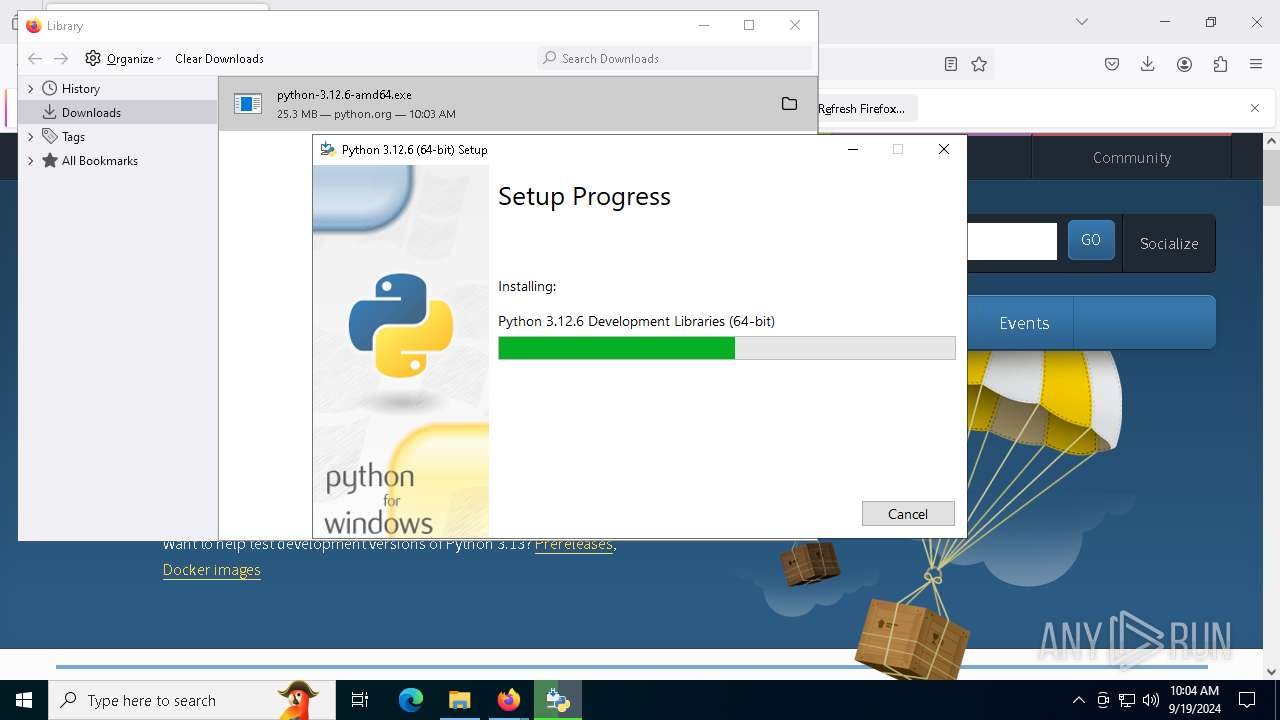
Task: Open Save to Pocket icon
Action: pyautogui.click(x=1112, y=64)
